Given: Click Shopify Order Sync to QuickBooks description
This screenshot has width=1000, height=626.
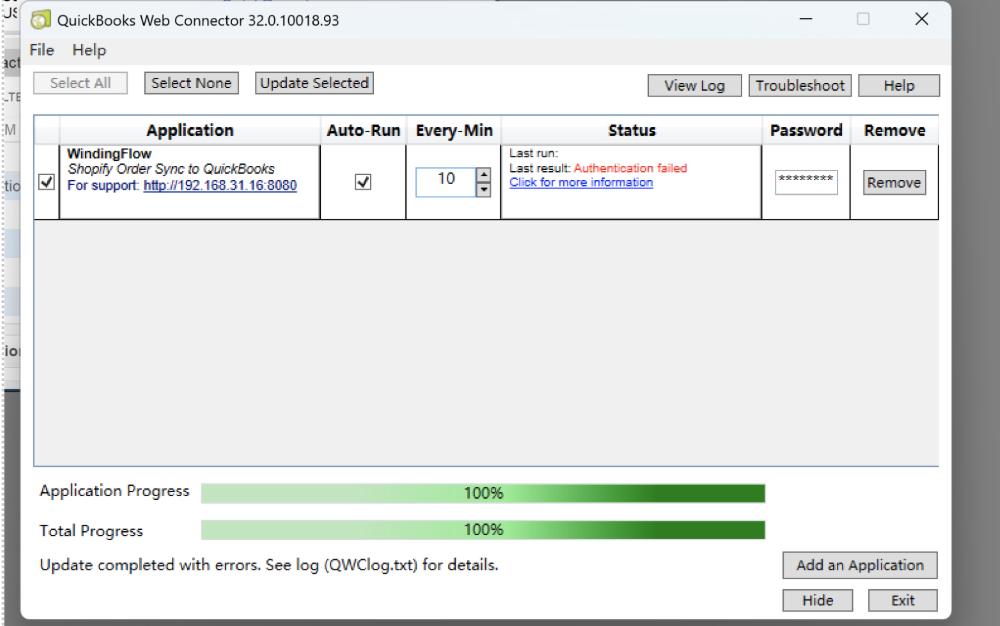Looking at the screenshot, I should point(171,169).
